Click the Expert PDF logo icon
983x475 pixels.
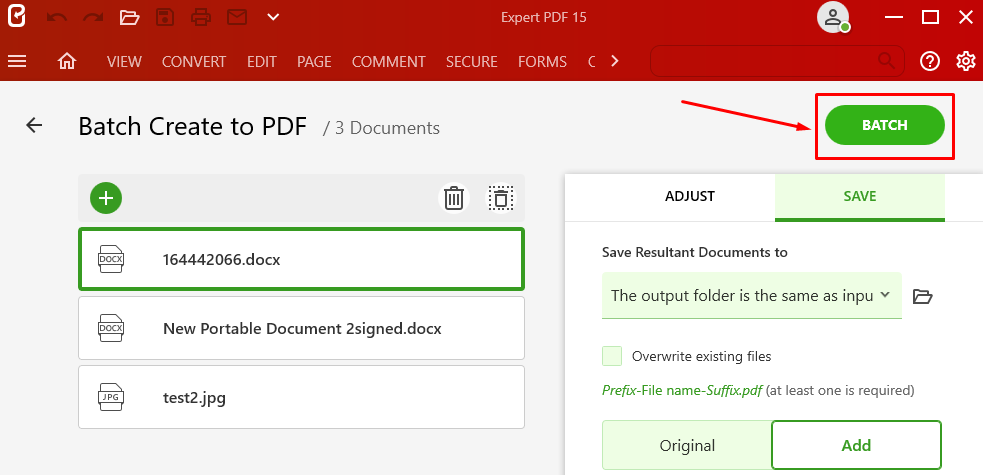tap(16, 16)
